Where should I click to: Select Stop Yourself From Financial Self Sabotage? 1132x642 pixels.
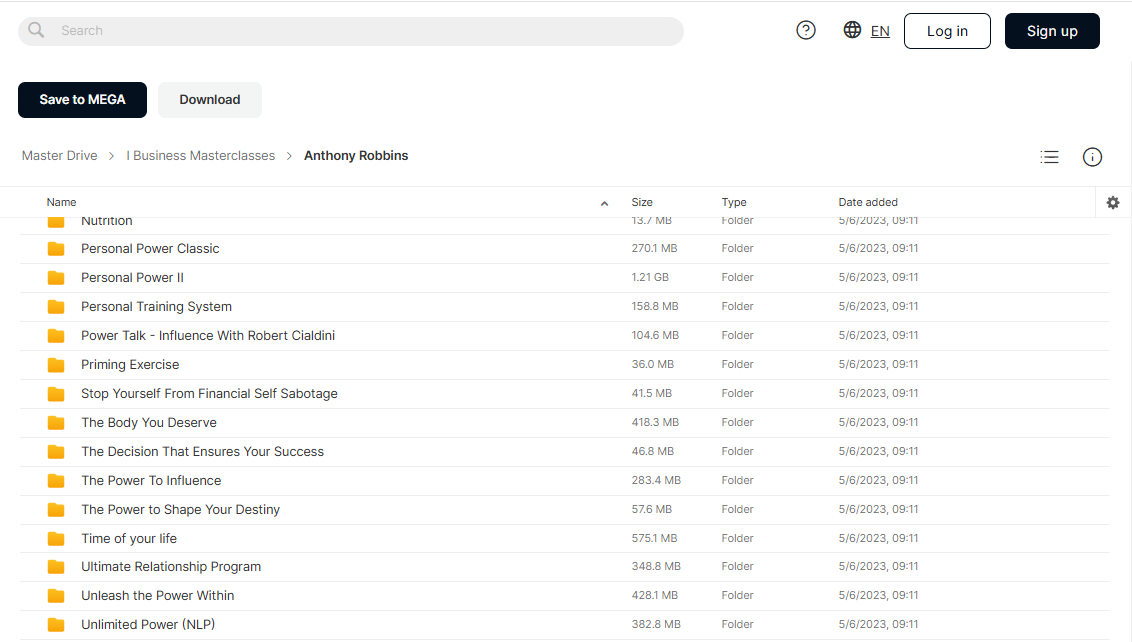(209, 394)
